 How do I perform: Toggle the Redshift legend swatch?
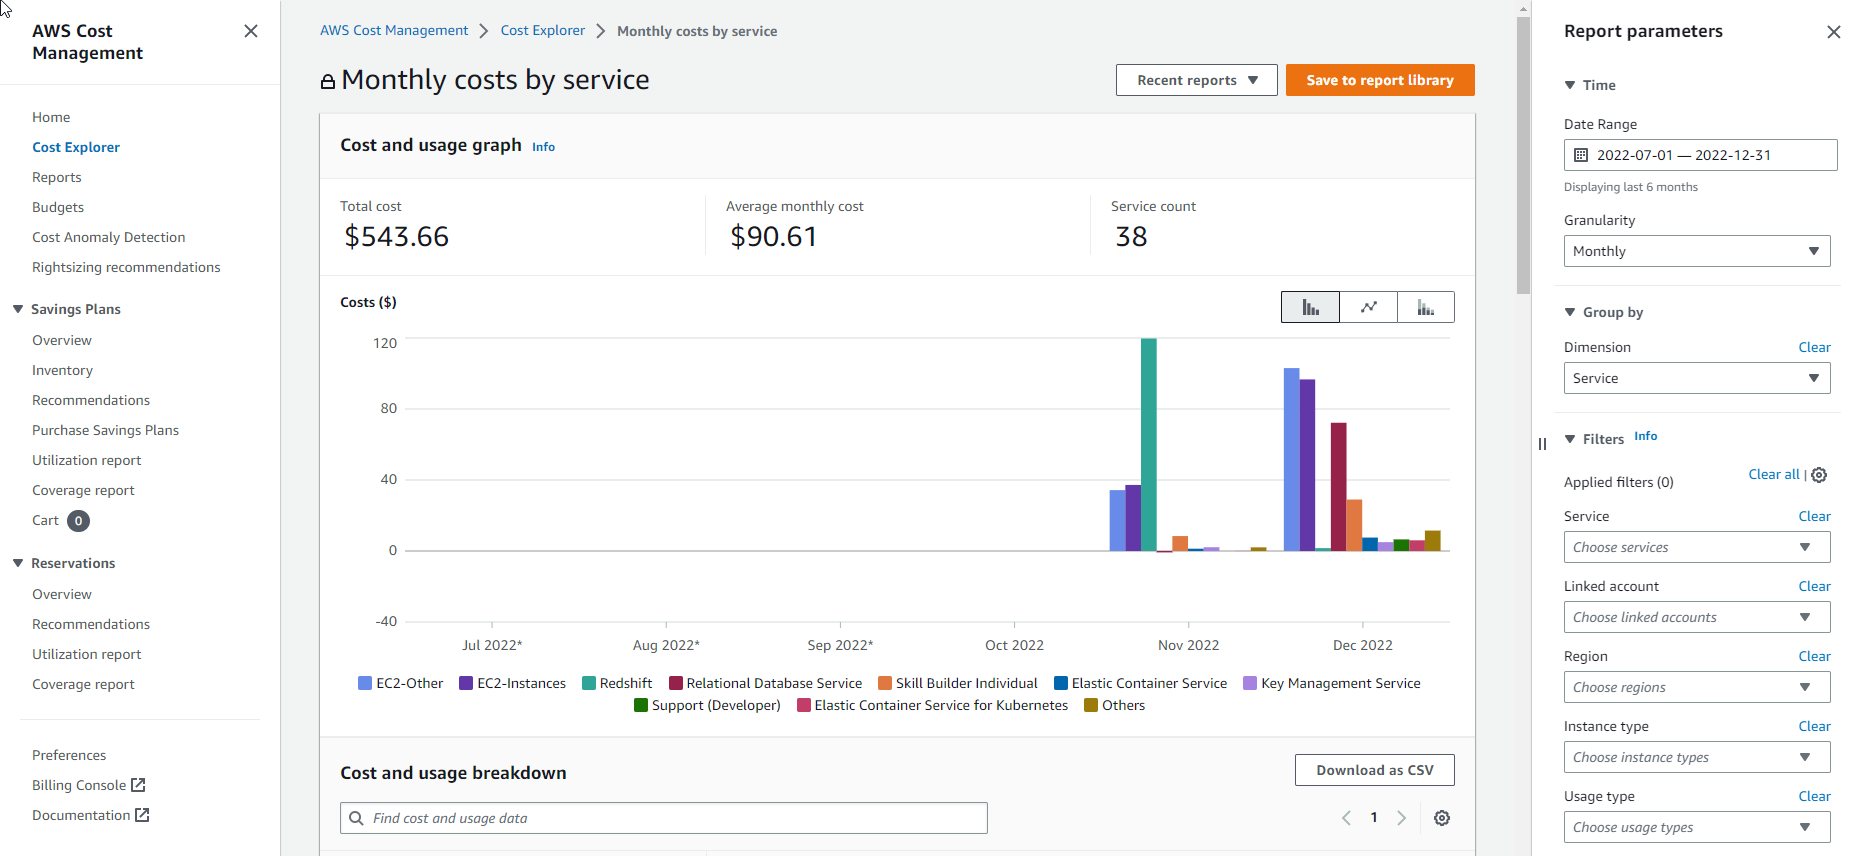589,683
